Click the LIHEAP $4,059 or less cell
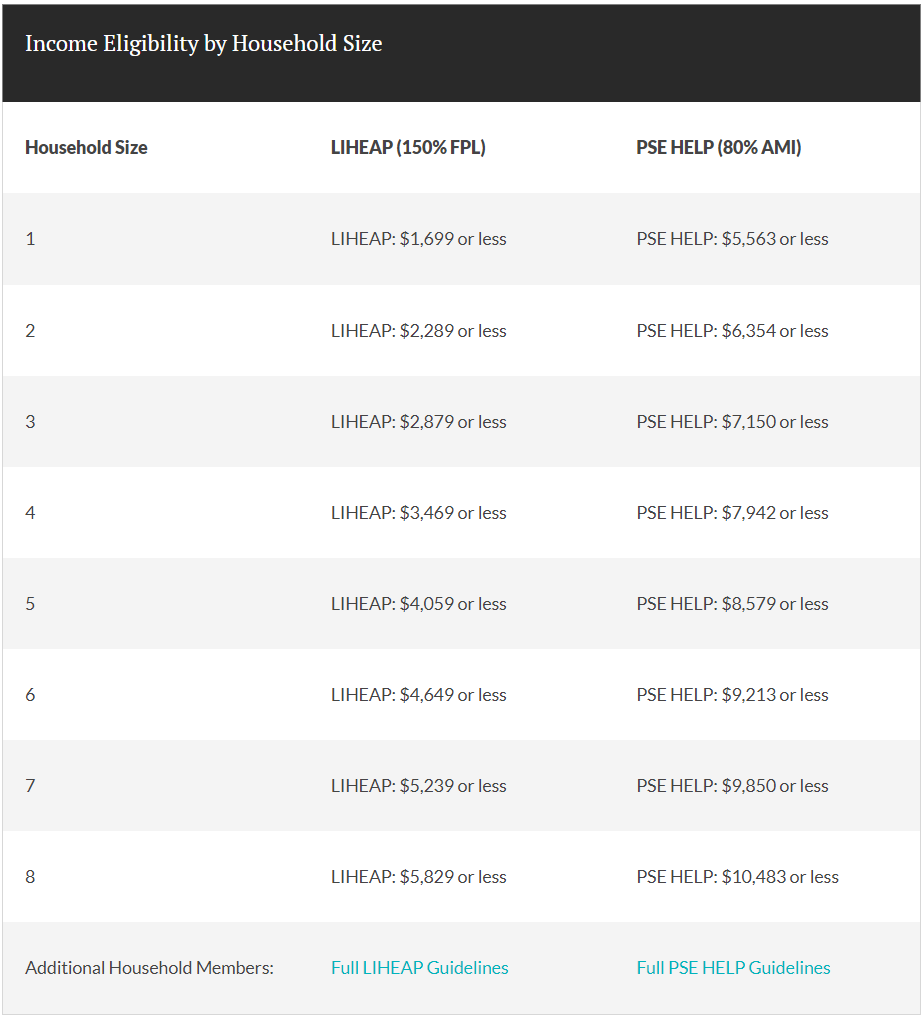The image size is (923, 1019). point(419,604)
